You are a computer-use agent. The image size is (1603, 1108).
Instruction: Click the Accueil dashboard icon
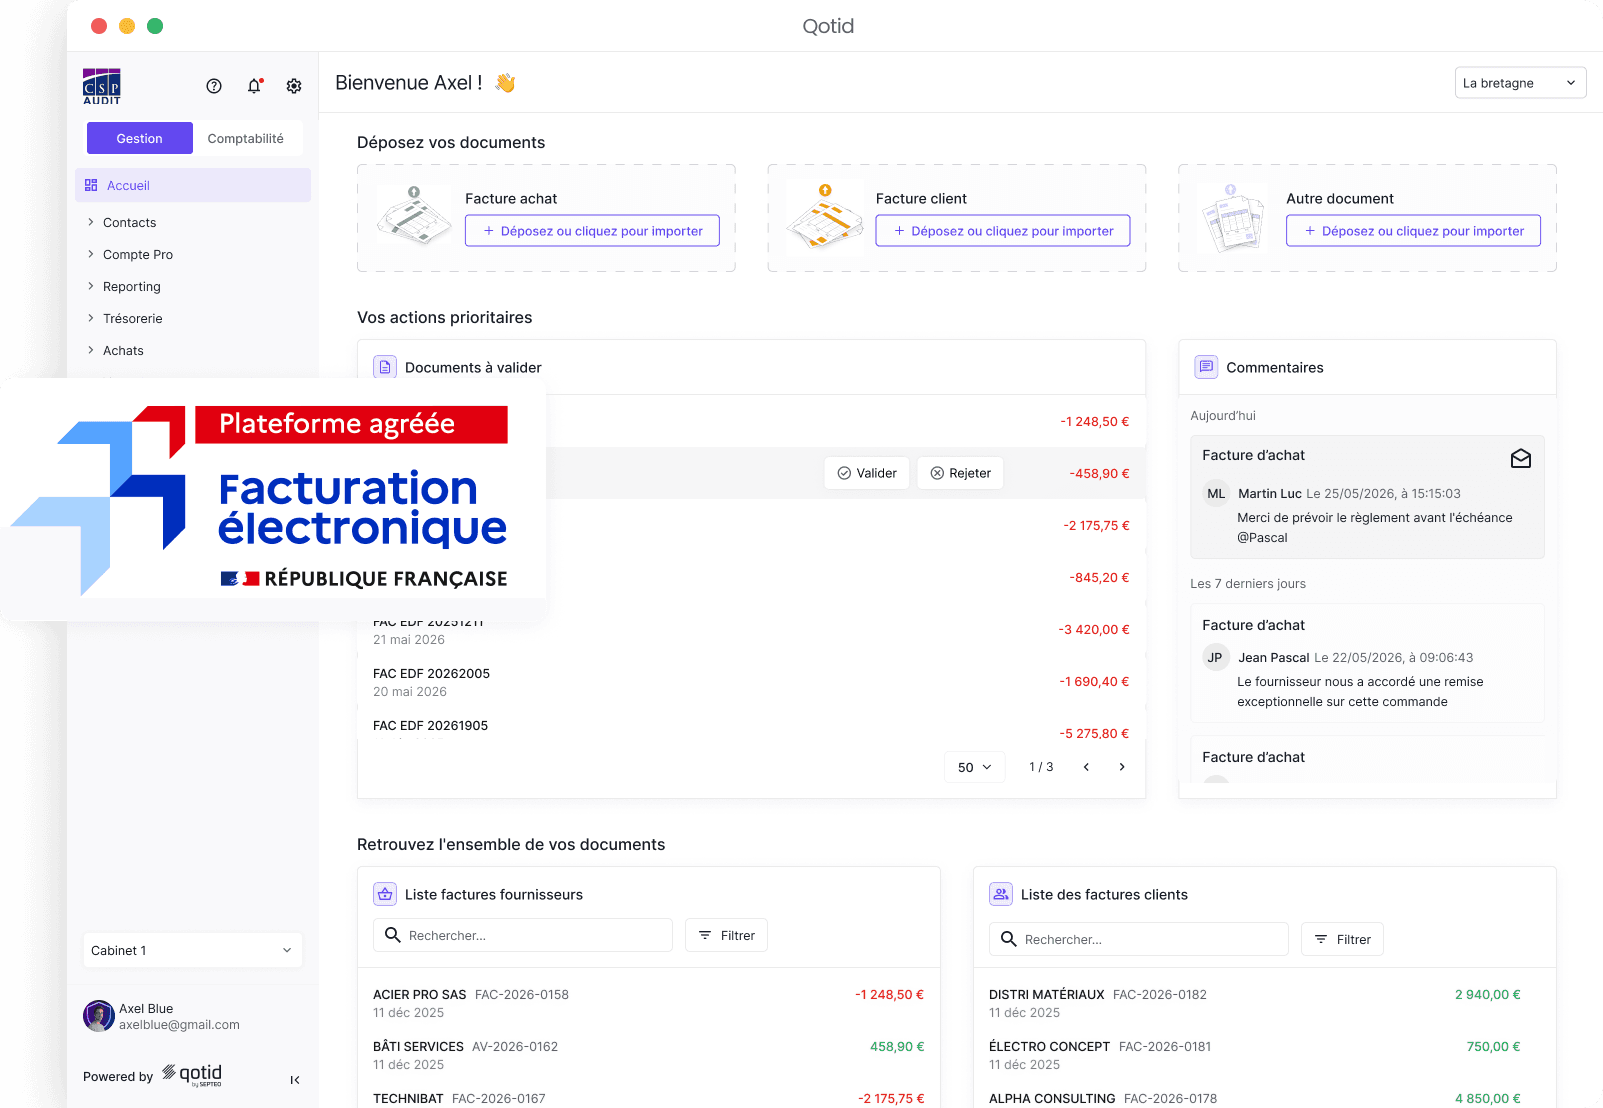tap(91, 185)
